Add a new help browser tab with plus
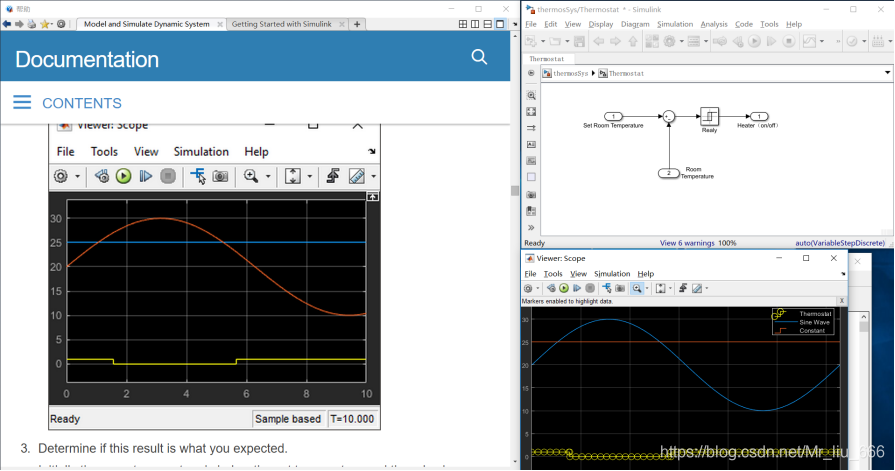This screenshot has height=471, width=895. point(357,24)
